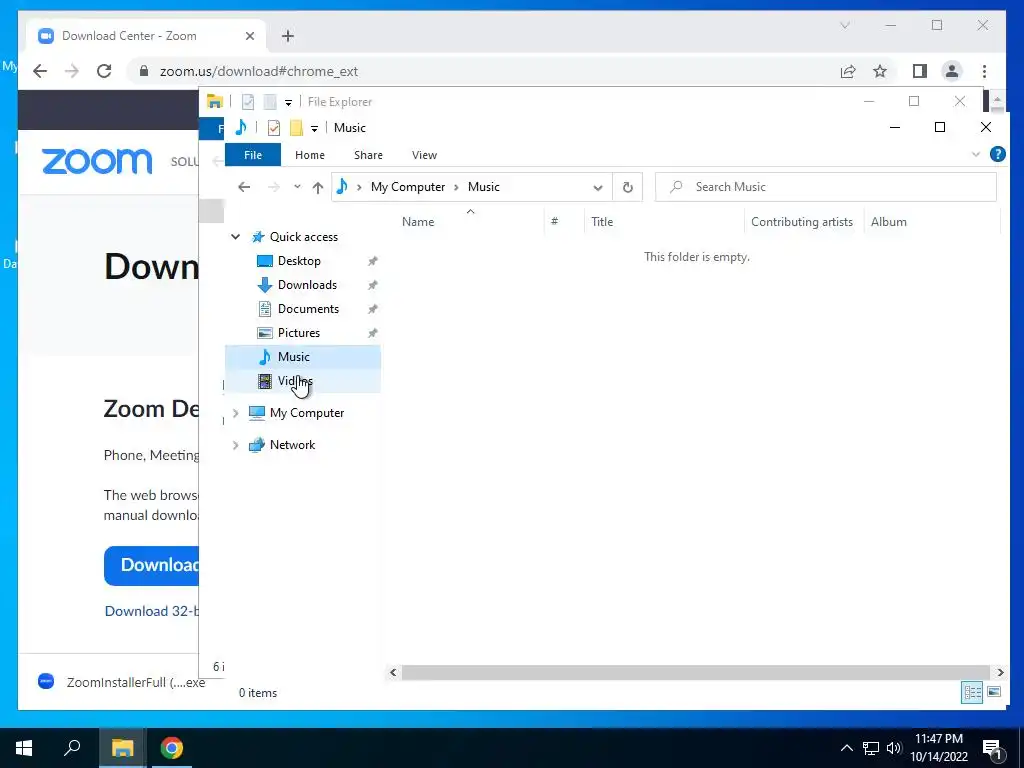Click the blue Download button on Zoom page
The width and height of the screenshot is (1024, 768).
click(x=152, y=566)
